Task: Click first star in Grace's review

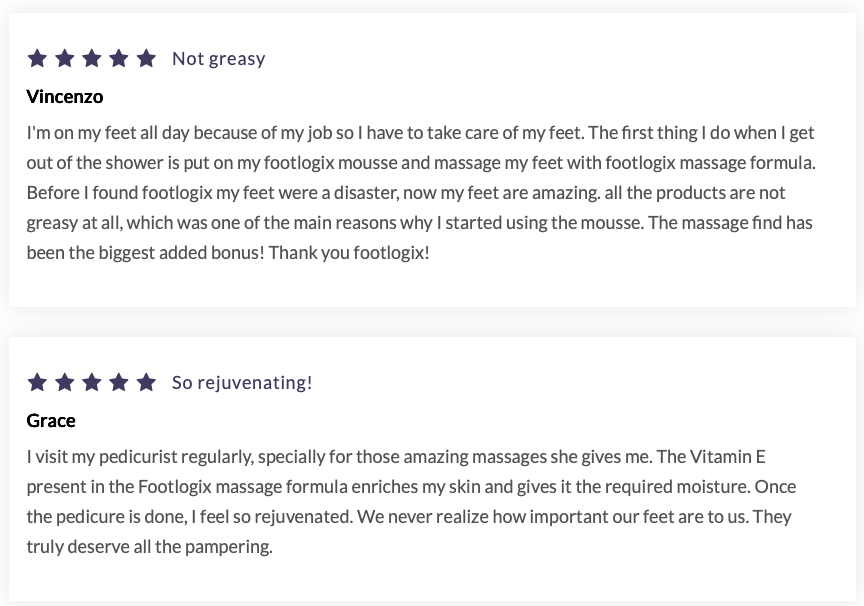Action: [37, 382]
